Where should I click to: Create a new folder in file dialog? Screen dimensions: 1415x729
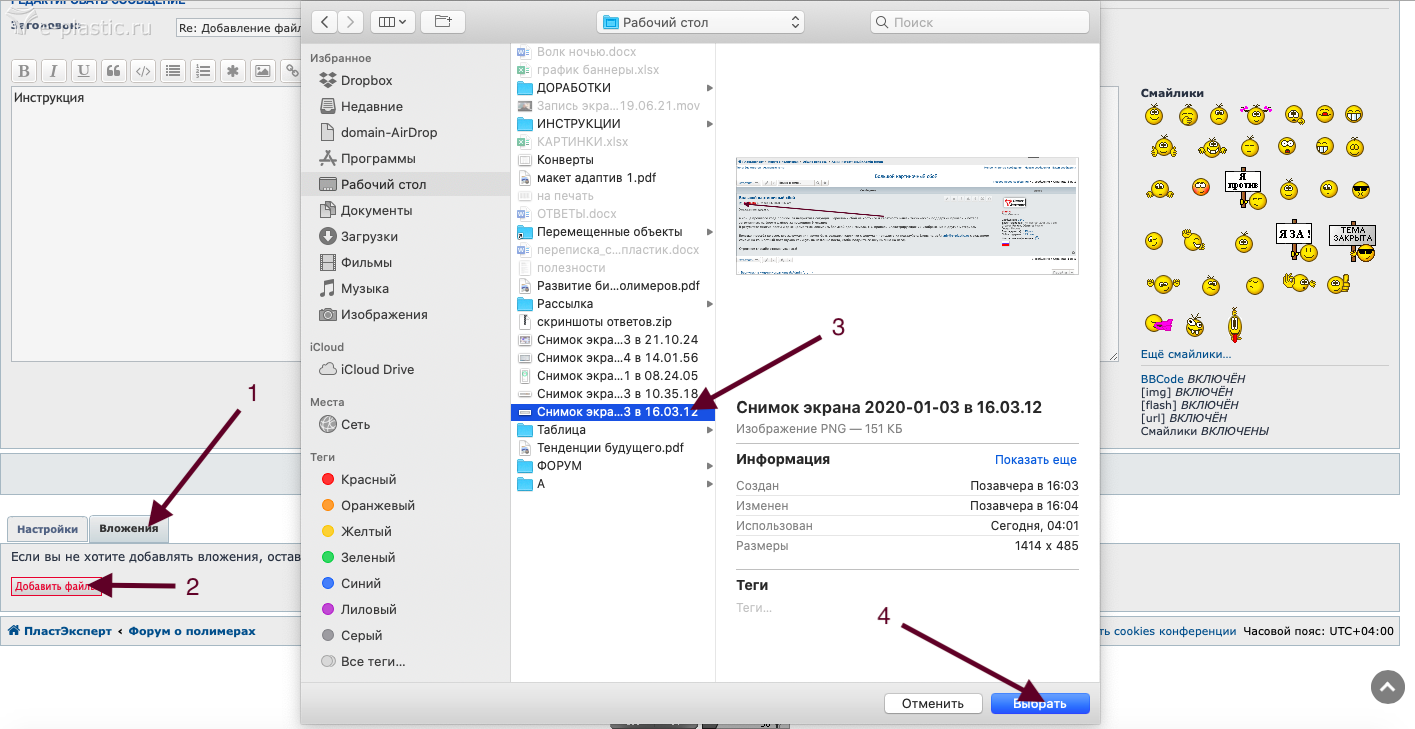[443, 21]
